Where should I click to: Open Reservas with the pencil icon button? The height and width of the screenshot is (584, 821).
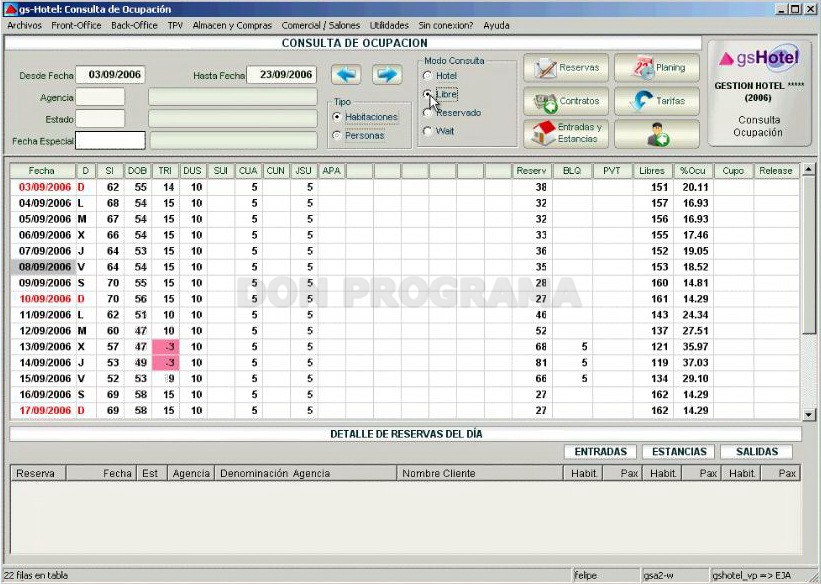(566, 68)
